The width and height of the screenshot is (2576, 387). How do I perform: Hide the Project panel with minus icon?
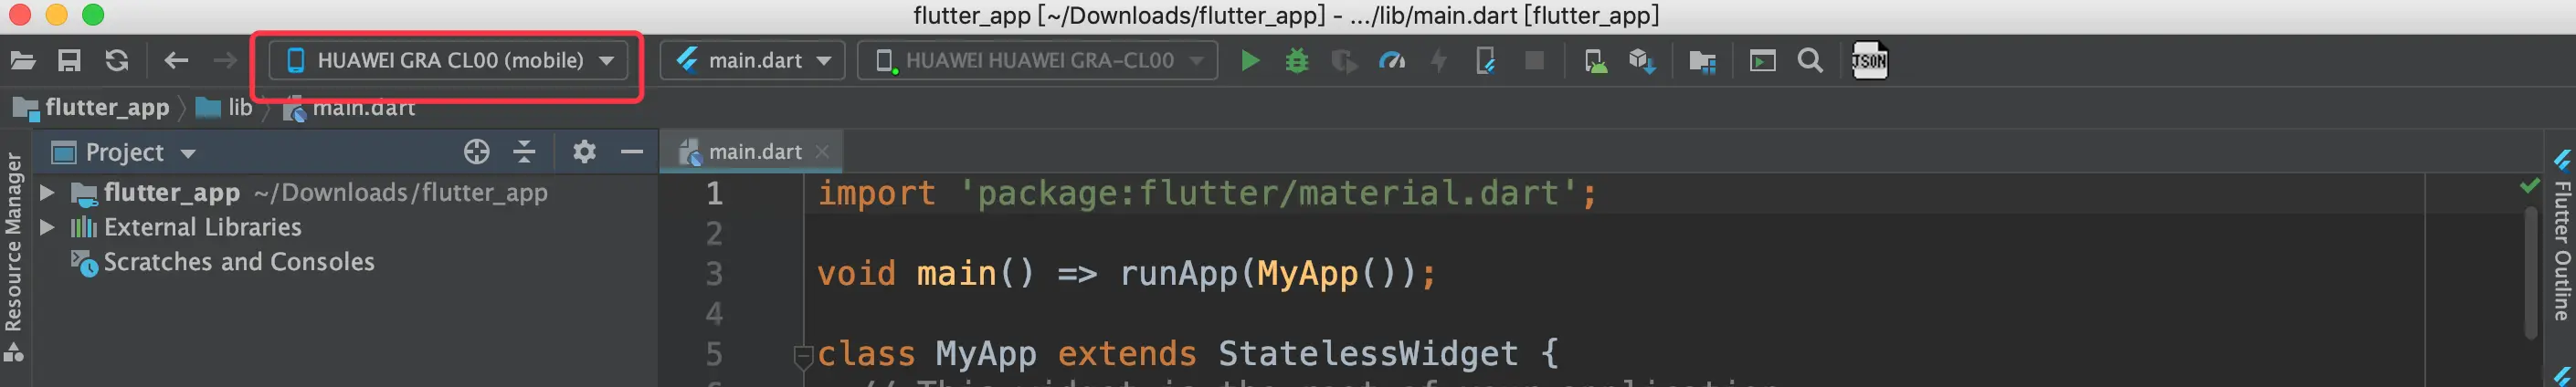[632, 152]
